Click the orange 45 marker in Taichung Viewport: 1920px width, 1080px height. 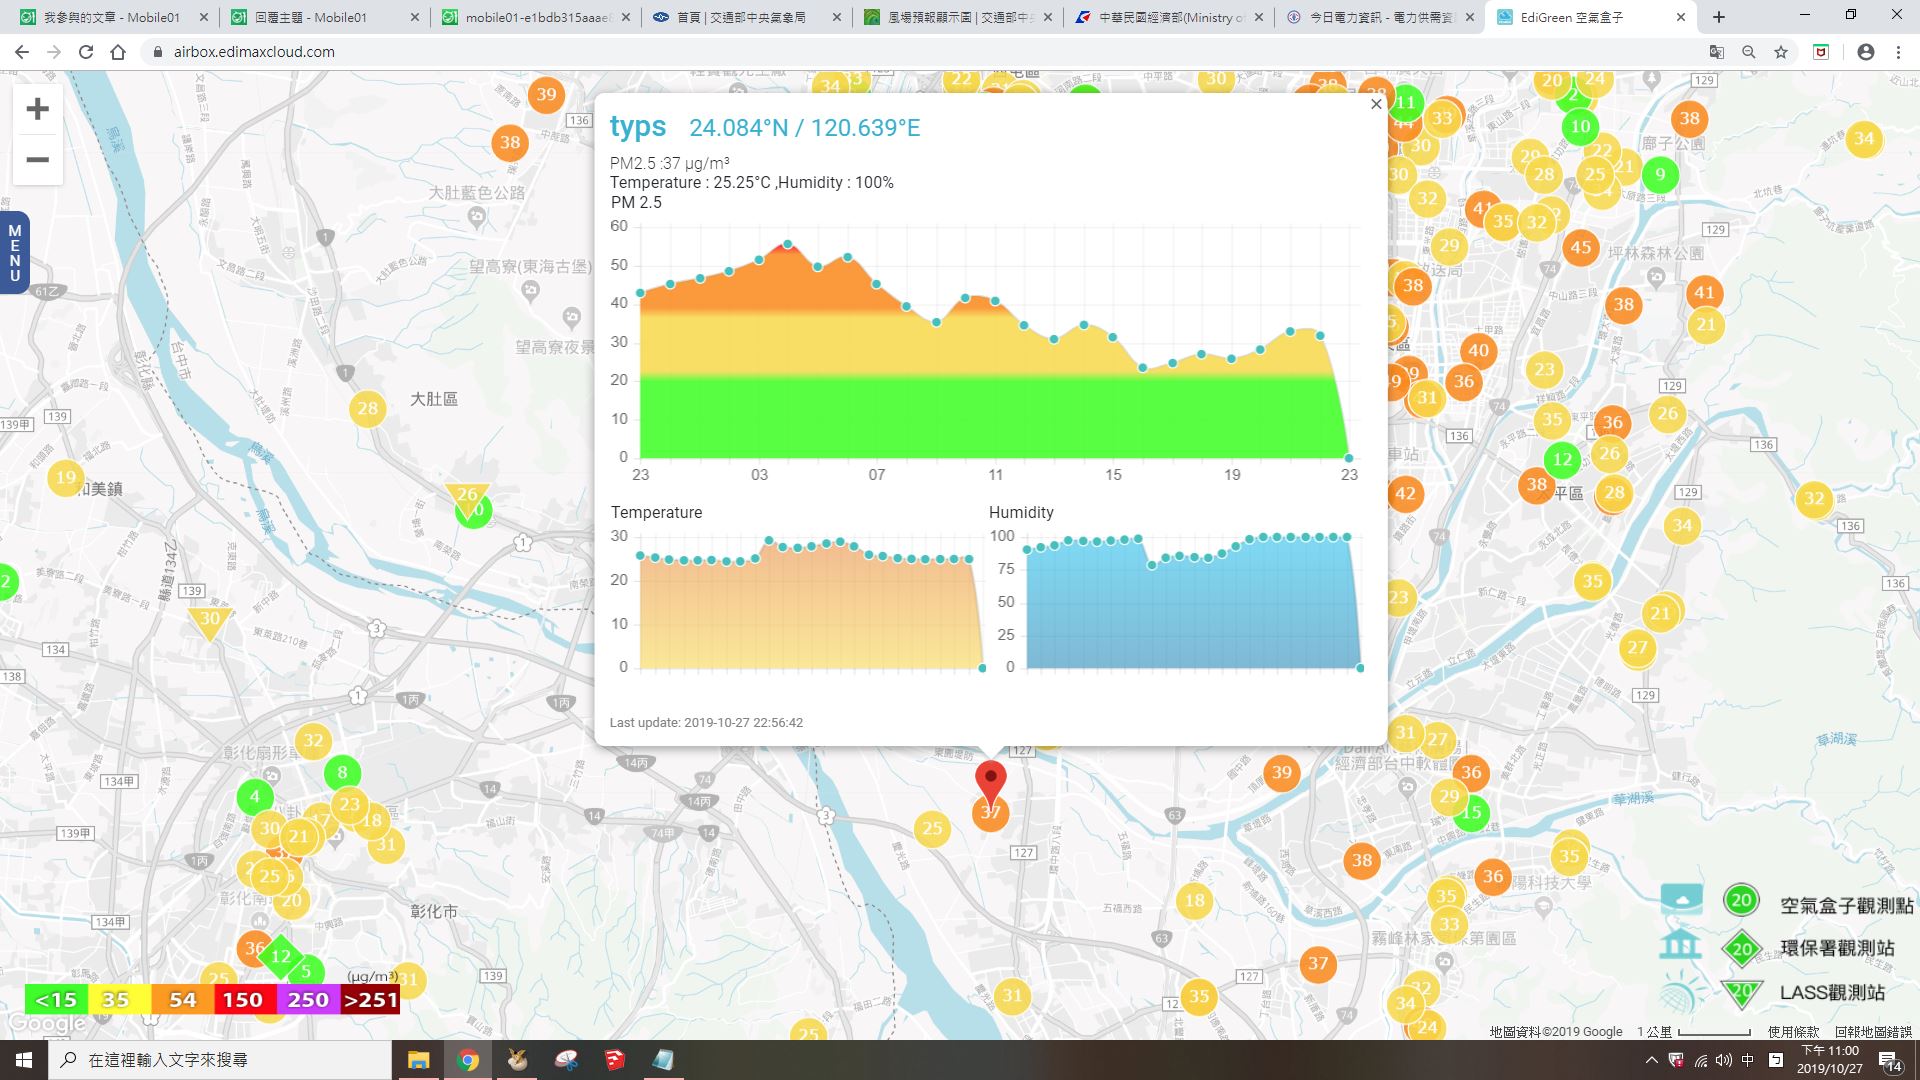1581,247
